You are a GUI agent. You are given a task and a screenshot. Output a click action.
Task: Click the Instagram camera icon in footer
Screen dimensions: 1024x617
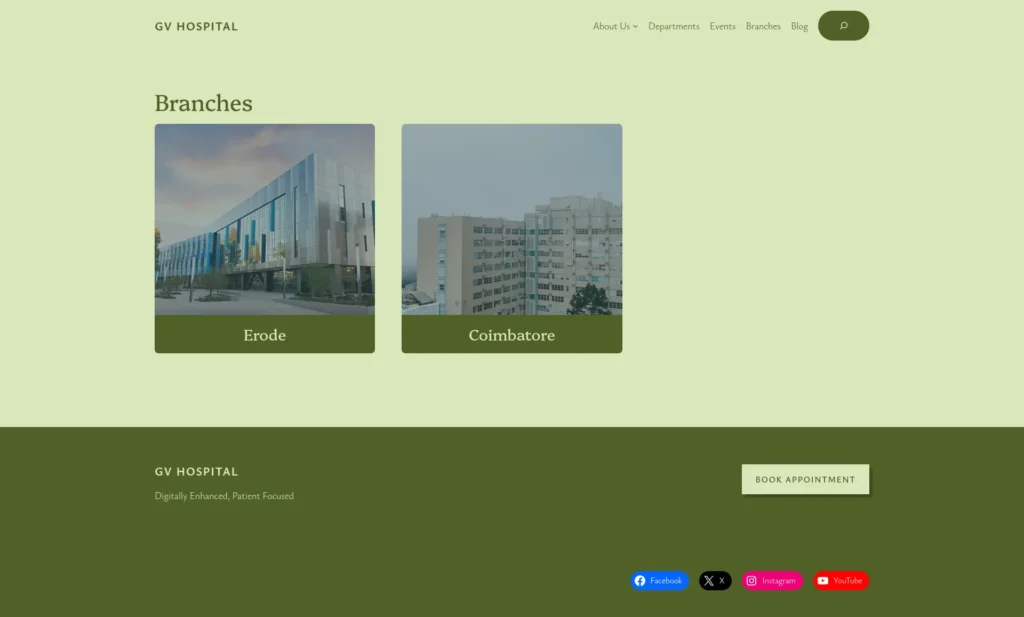752,581
